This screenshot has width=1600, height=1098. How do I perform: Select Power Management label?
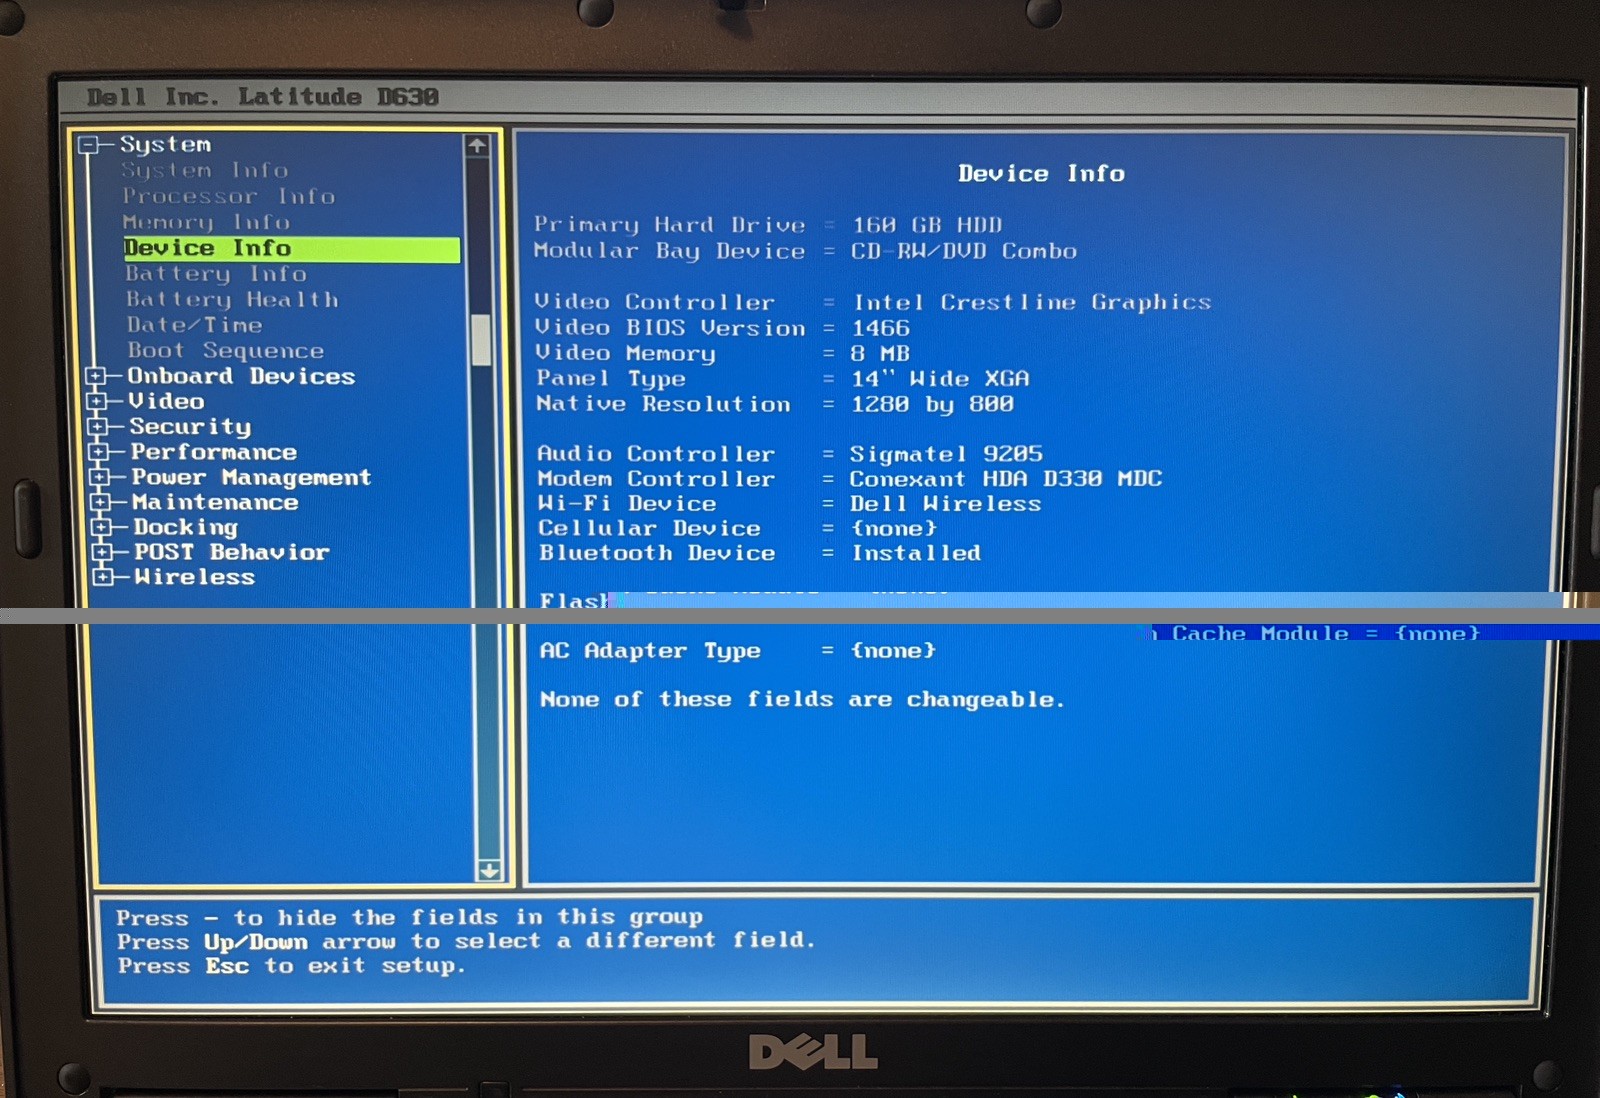pos(251,477)
